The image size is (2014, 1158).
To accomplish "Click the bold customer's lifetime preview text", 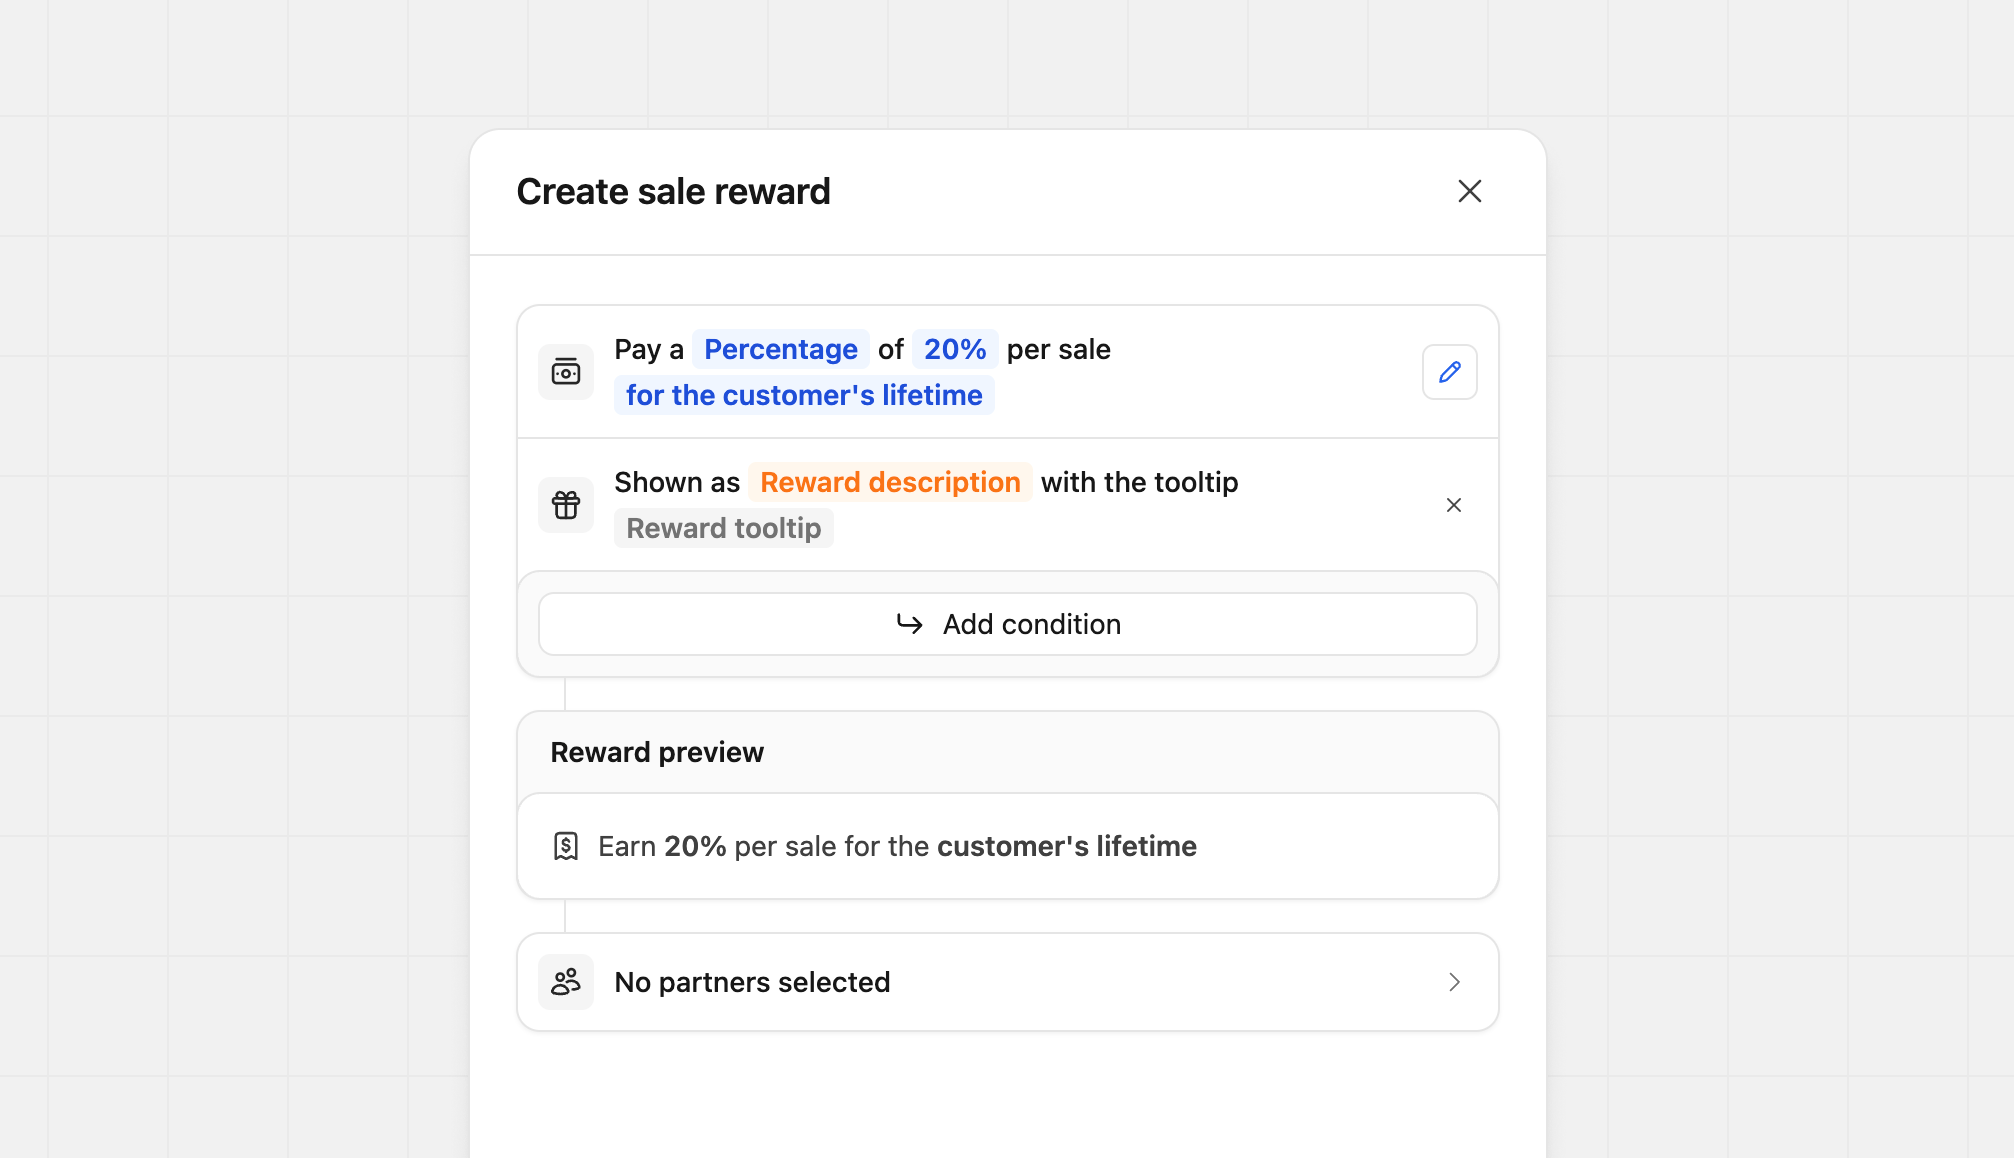I will [1065, 845].
